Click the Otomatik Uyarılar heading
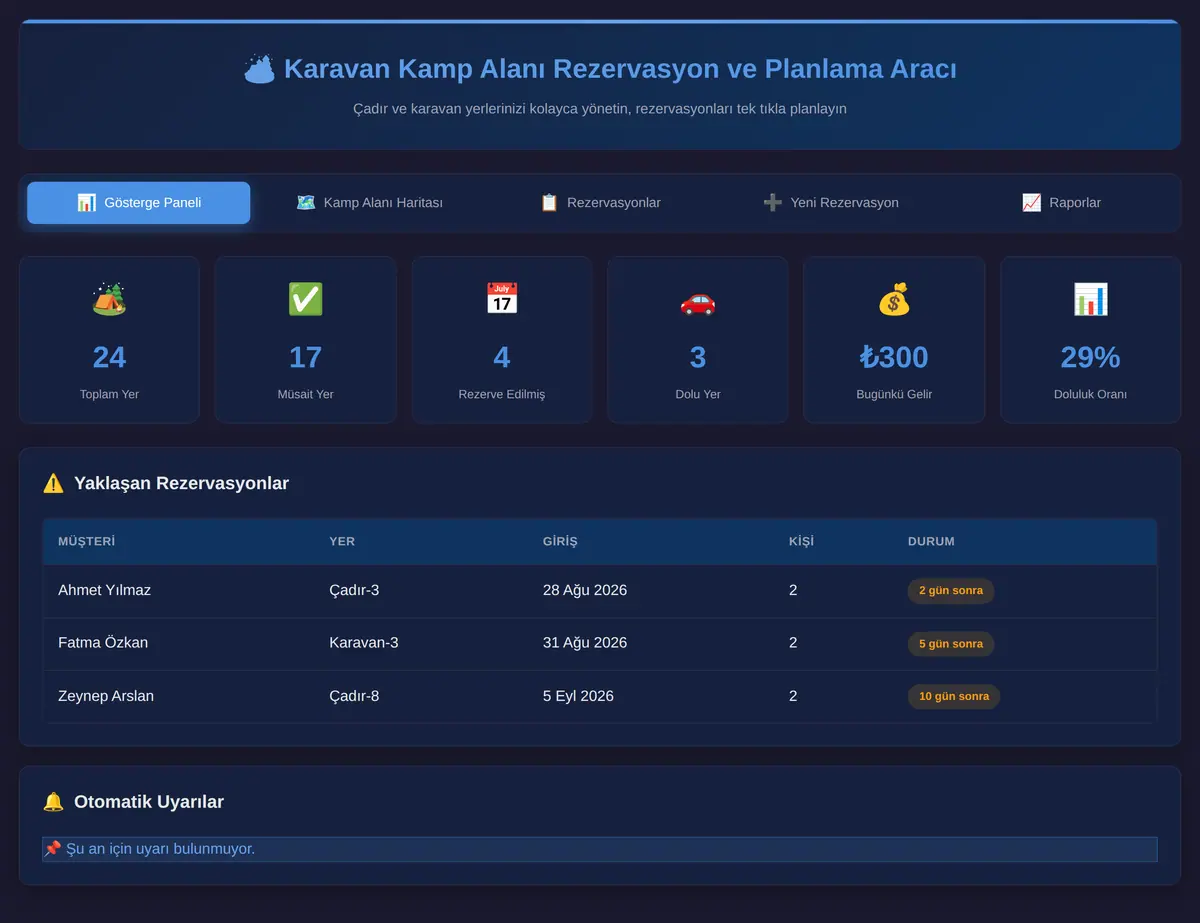 point(149,802)
